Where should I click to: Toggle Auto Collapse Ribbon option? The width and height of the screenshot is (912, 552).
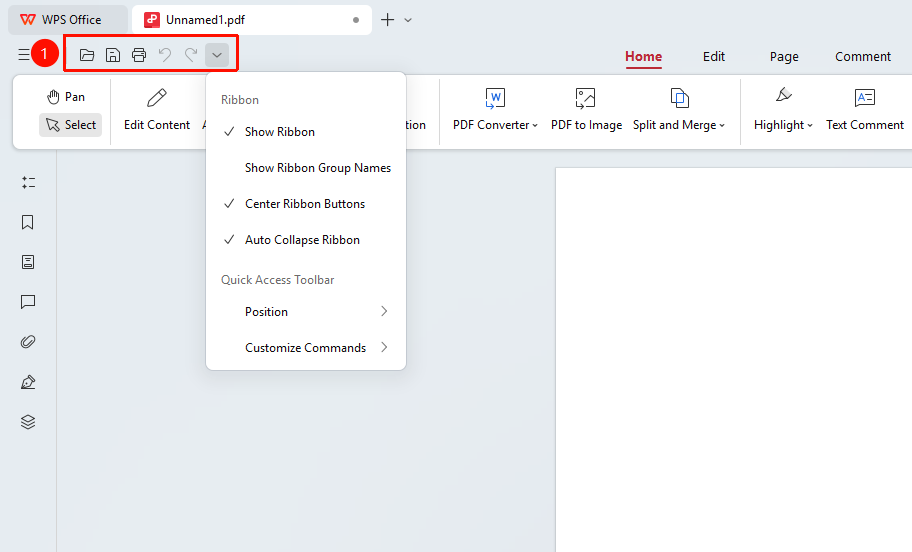point(306,240)
